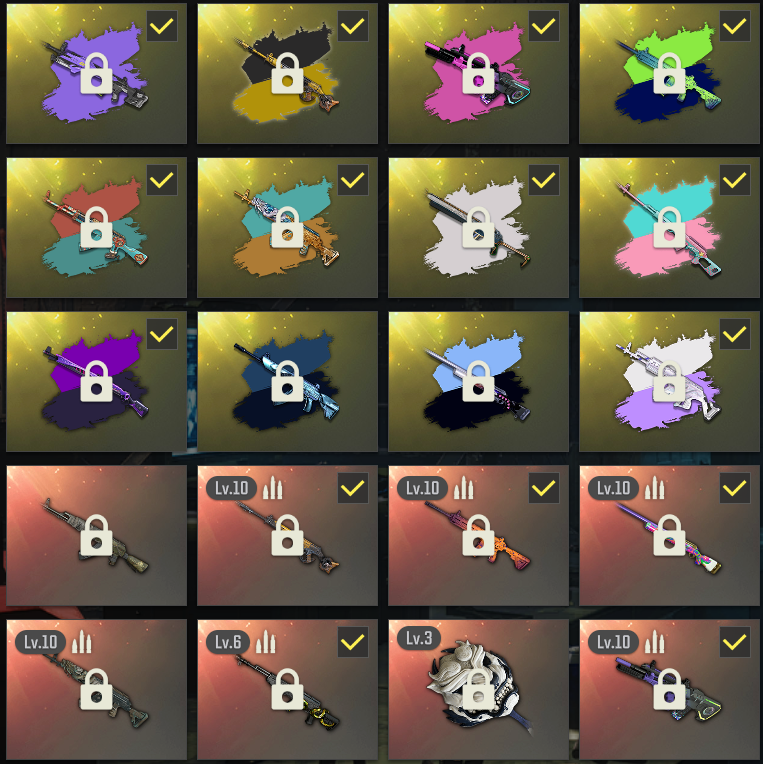This screenshot has height=764, width=763.
Task: Click the bullets icon on the Lv.6 weapon
Action: click(266, 642)
